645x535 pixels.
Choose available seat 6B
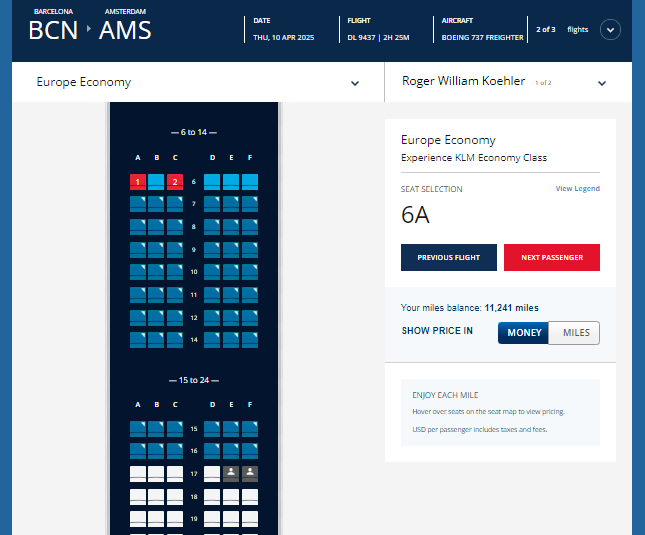[x=157, y=182]
